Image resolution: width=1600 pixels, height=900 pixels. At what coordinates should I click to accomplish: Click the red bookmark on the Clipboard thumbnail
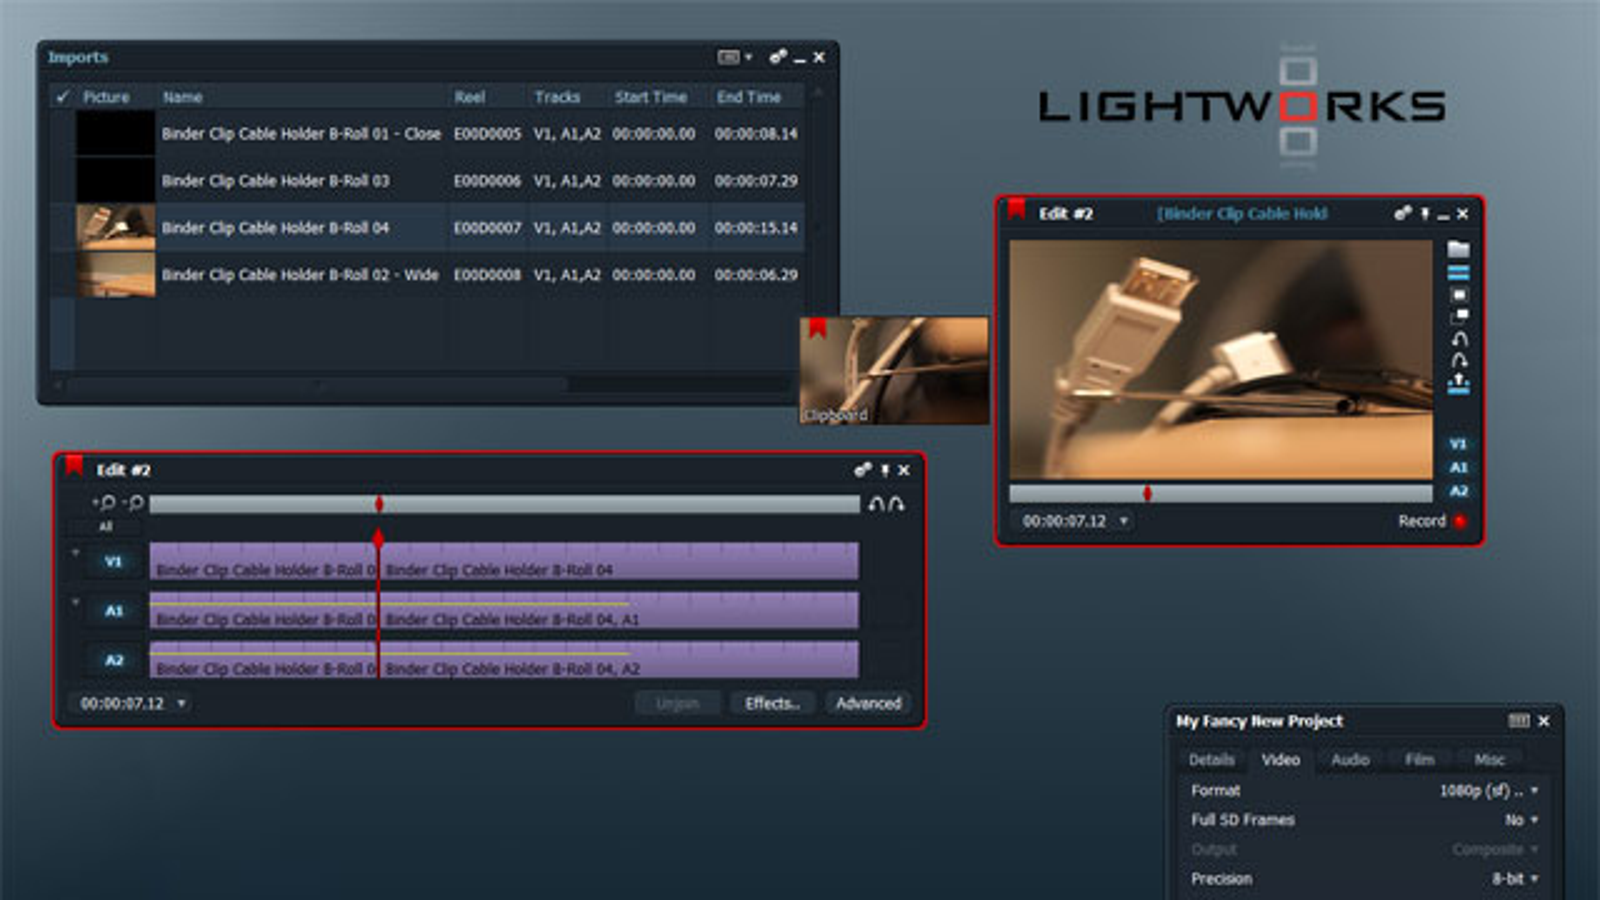(x=818, y=328)
